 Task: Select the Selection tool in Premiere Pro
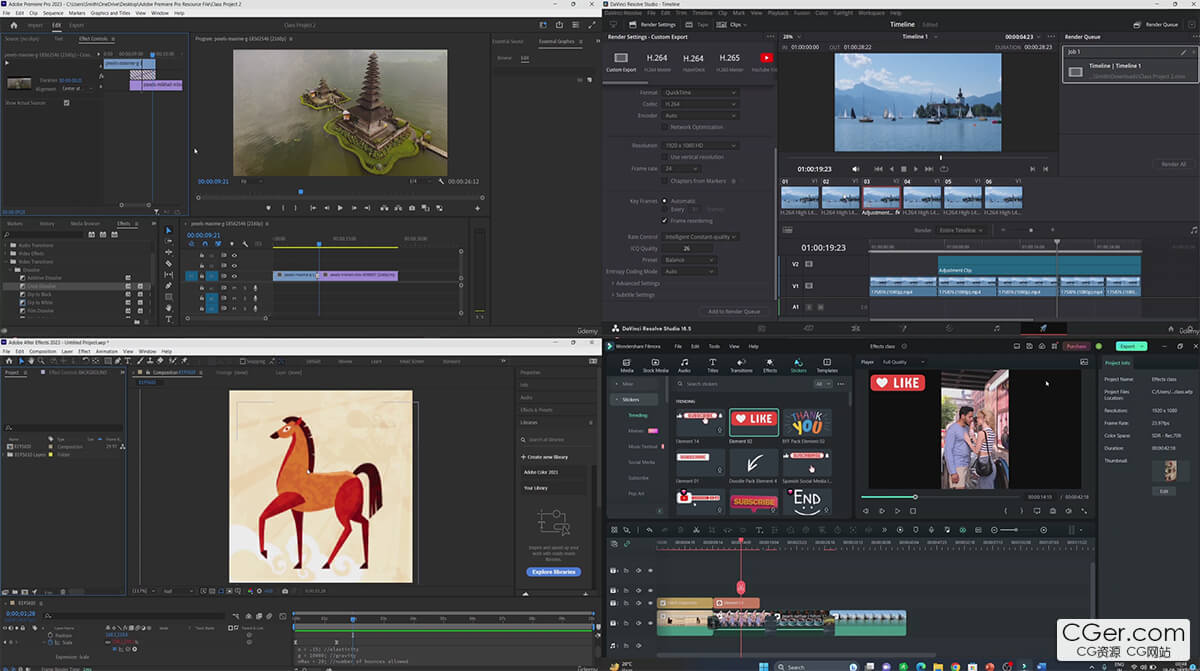(x=168, y=231)
